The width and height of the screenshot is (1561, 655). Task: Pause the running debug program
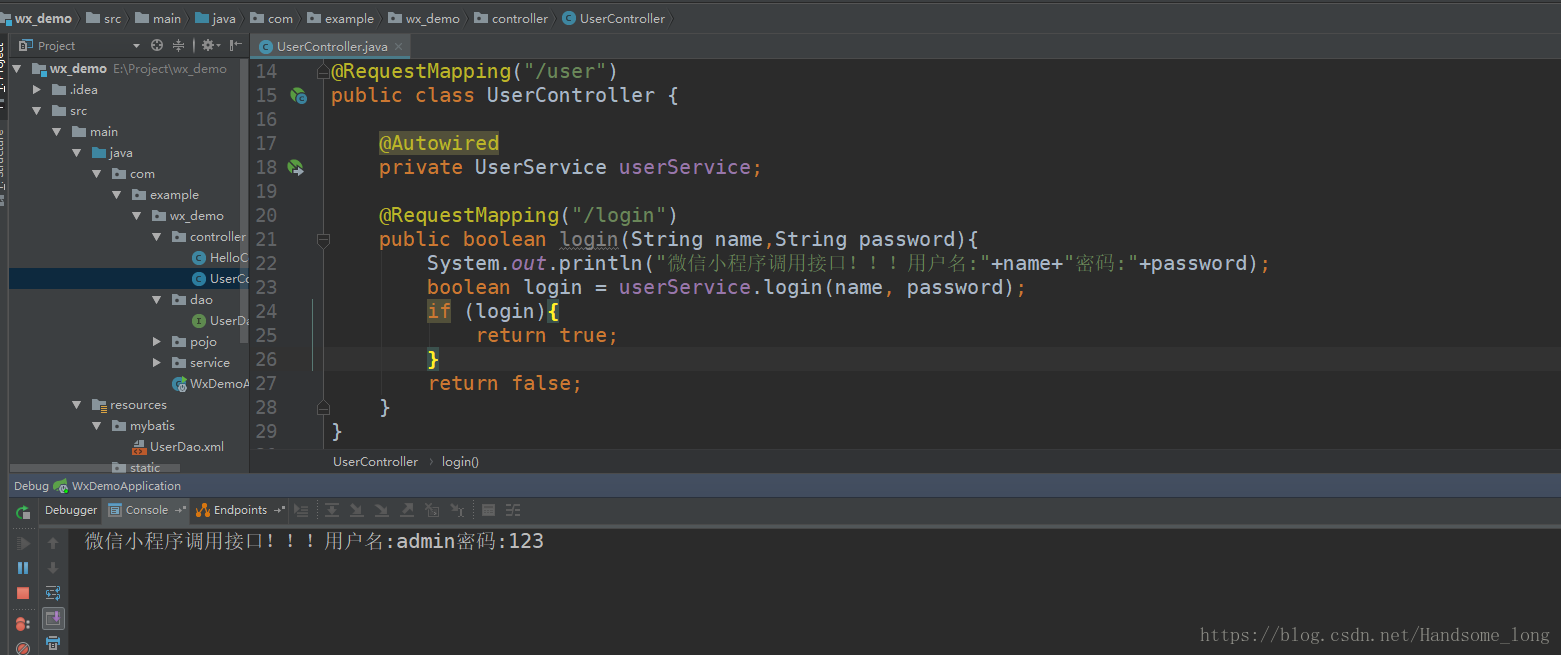click(x=23, y=567)
